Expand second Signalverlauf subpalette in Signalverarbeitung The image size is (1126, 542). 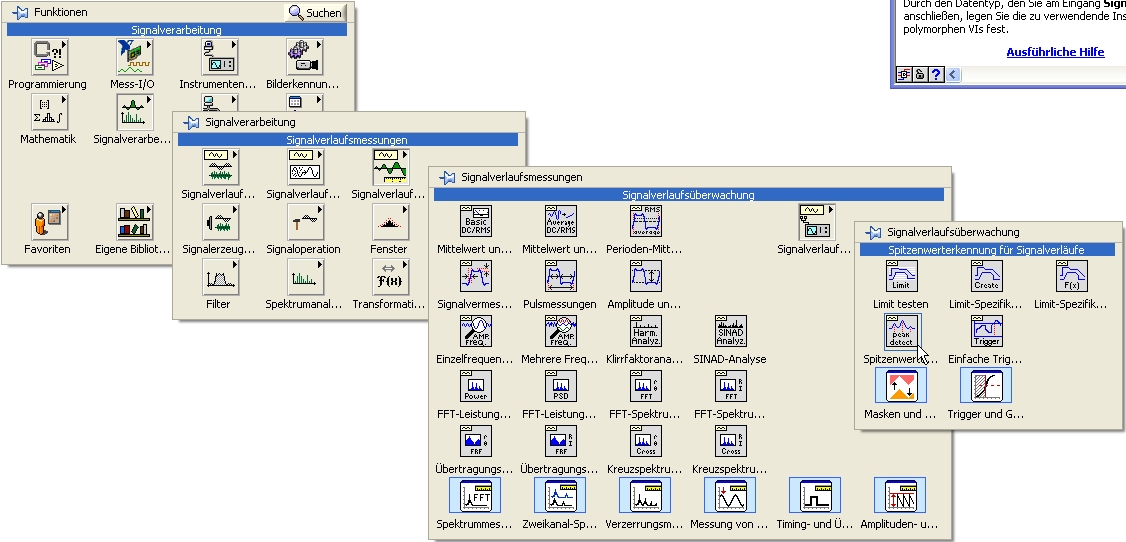pos(305,167)
